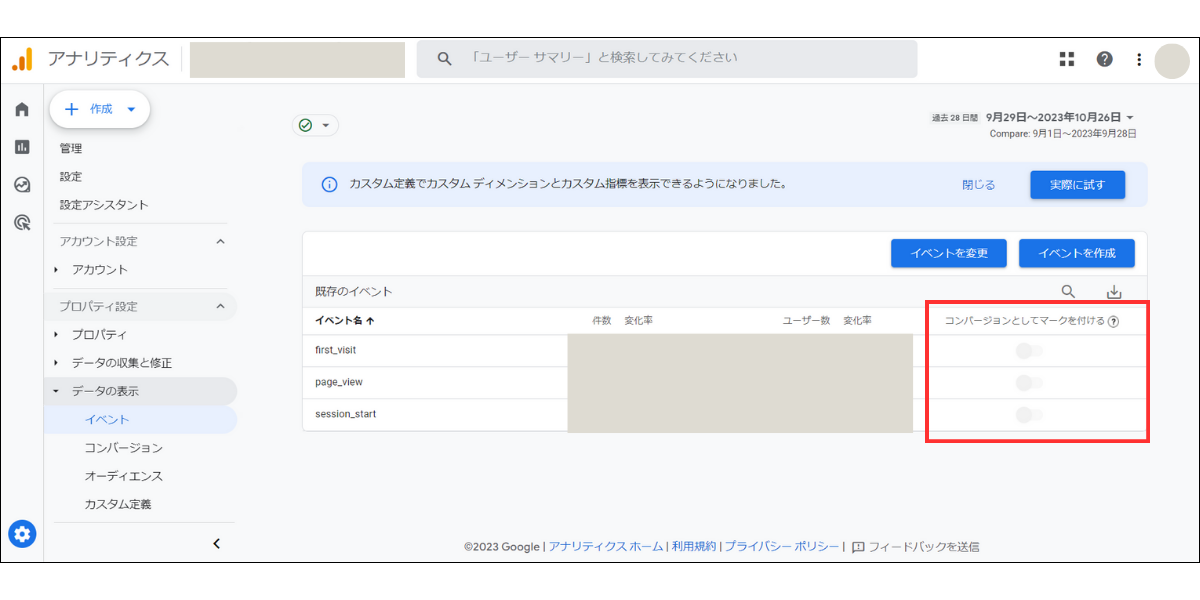Select 管理 in the sidebar
Viewport: 1200px width, 600px height.
click(71, 148)
